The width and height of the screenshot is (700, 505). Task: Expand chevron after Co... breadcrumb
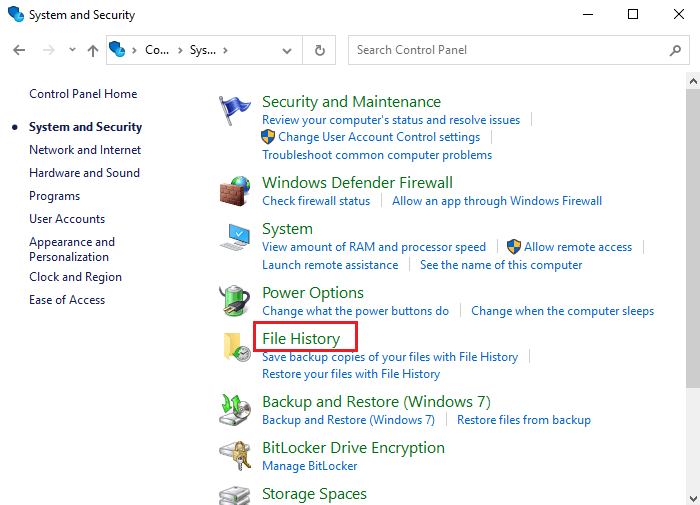coord(180,50)
